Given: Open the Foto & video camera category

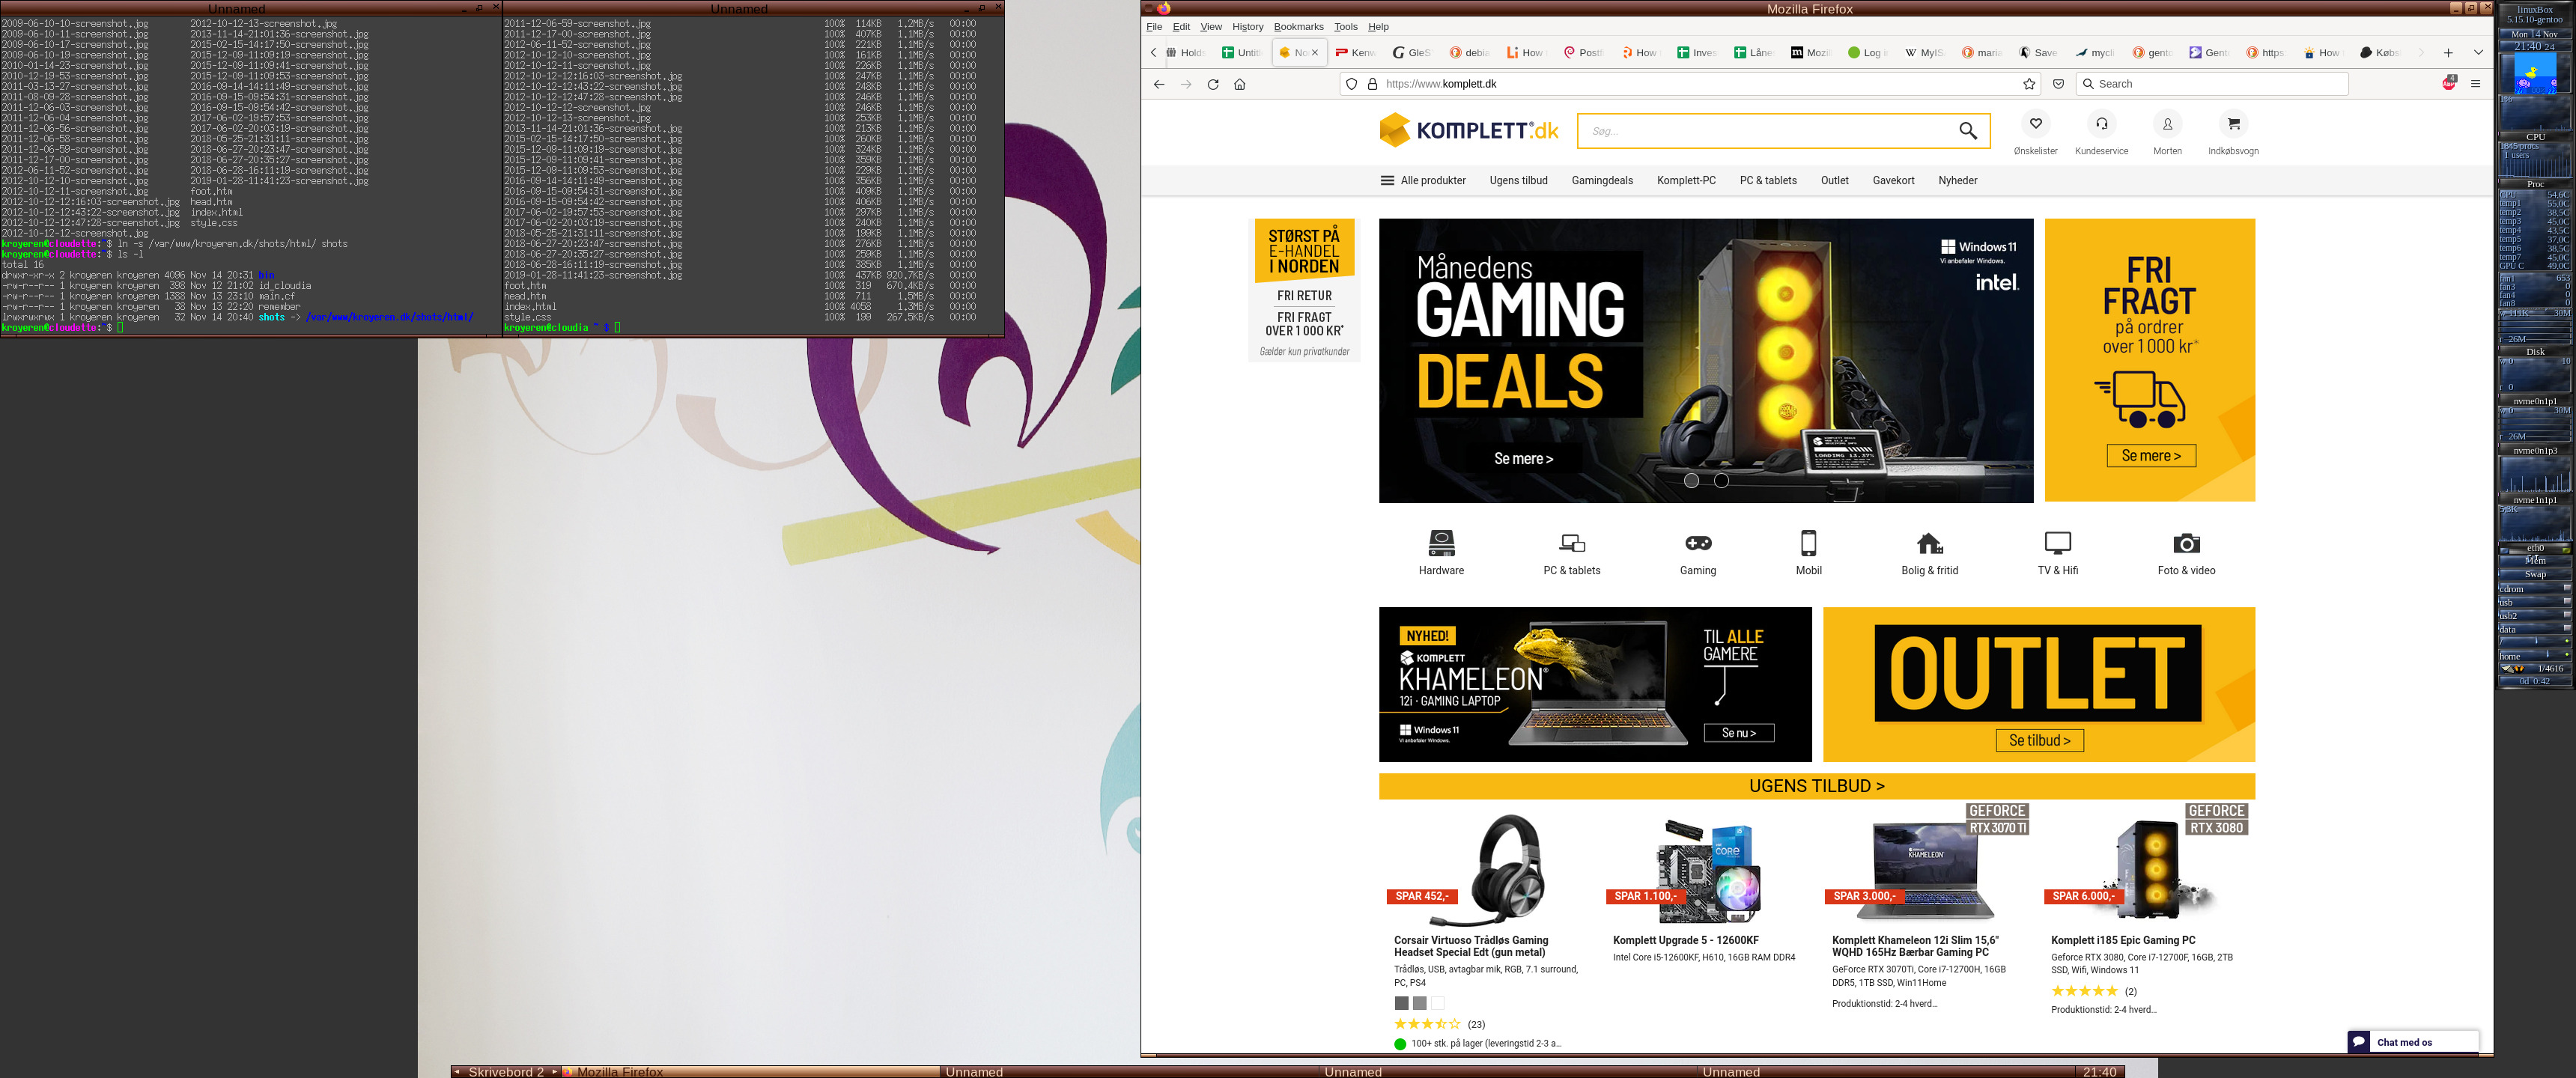Looking at the screenshot, I should point(2185,543).
